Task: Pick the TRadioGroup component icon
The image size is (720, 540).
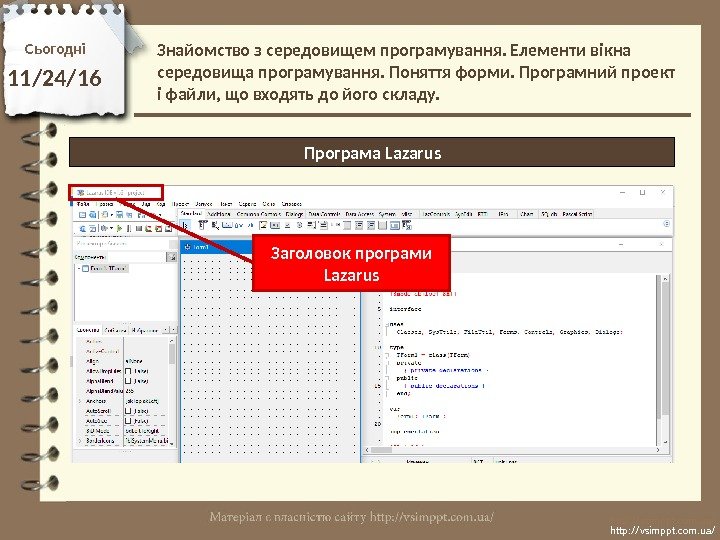Action: 359,225
